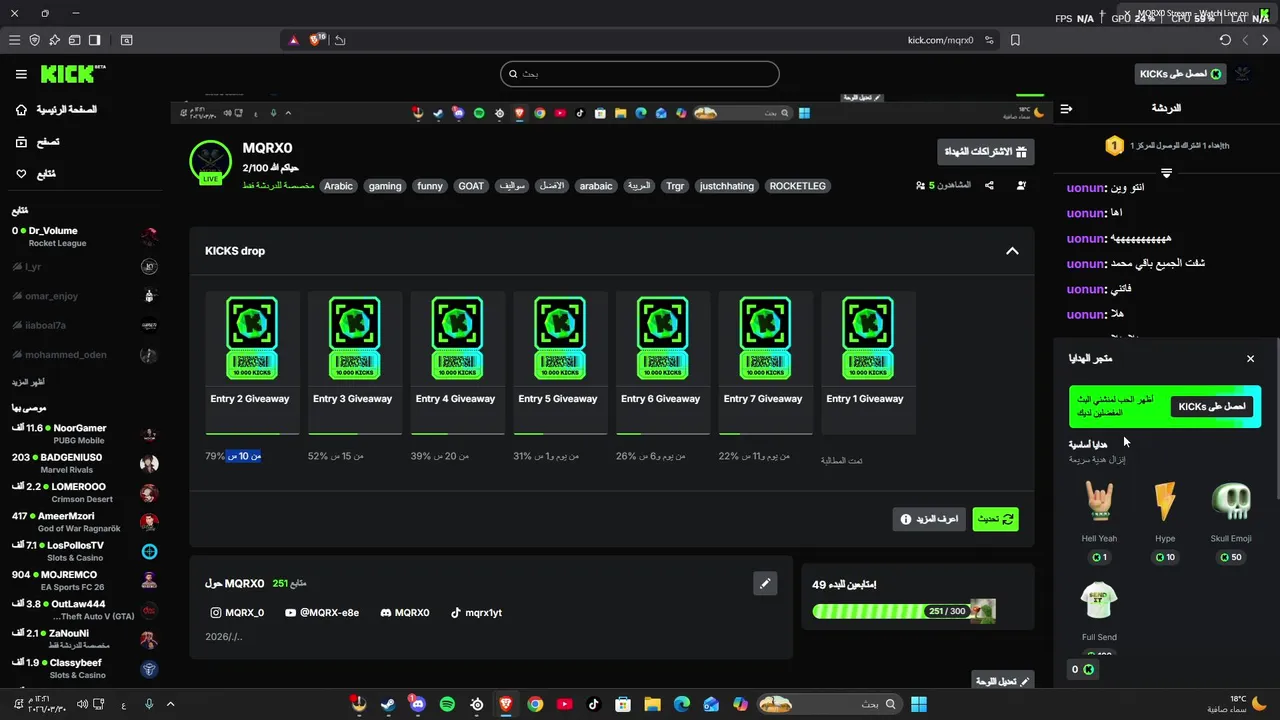Click the Arabic tag chip
This screenshot has height=720, width=1280.
click(338, 186)
